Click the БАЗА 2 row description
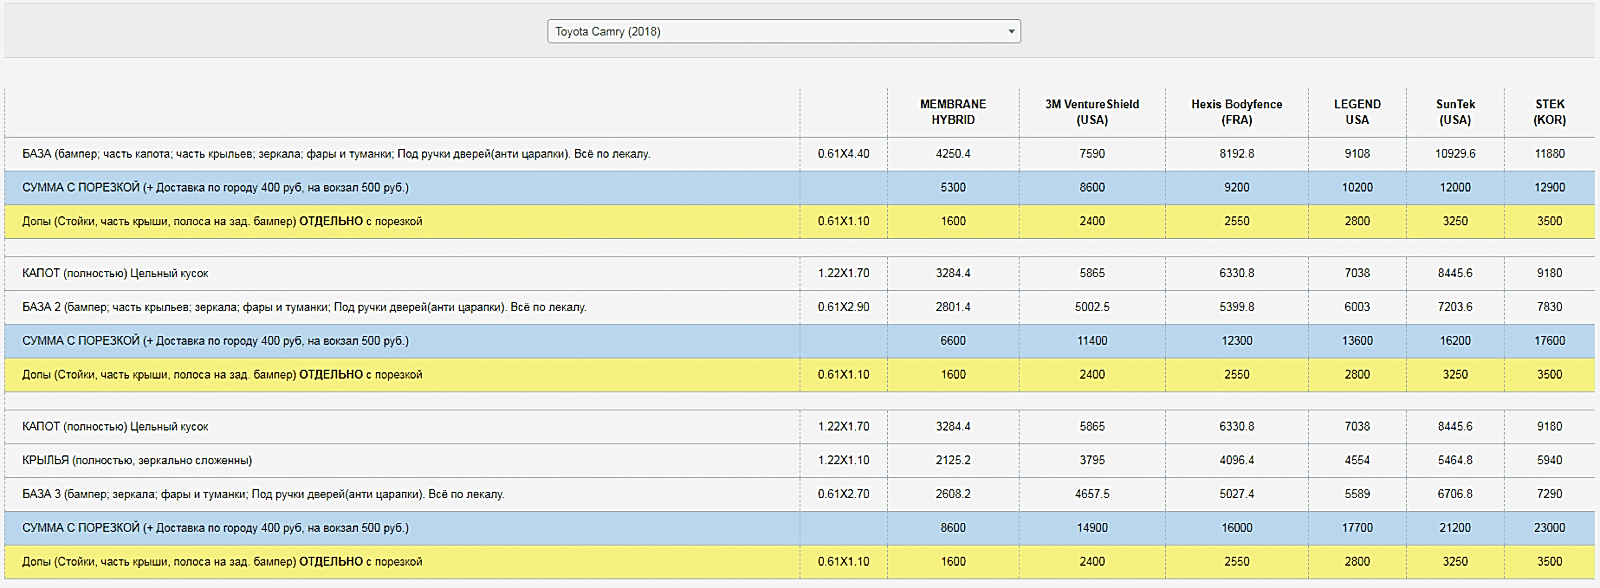The image size is (1600, 588). point(304,307)
